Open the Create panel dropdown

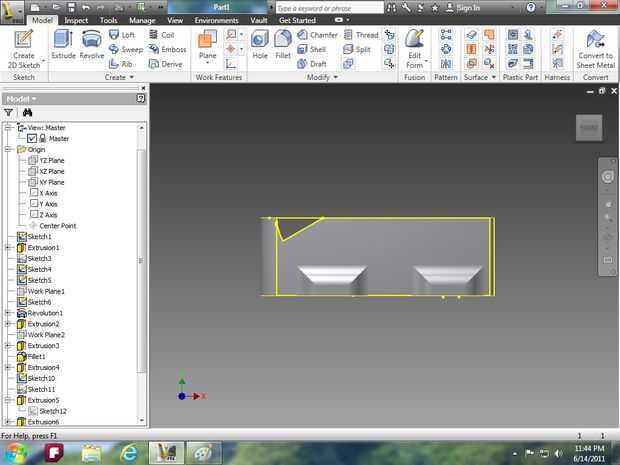click(x=119, y=77)
